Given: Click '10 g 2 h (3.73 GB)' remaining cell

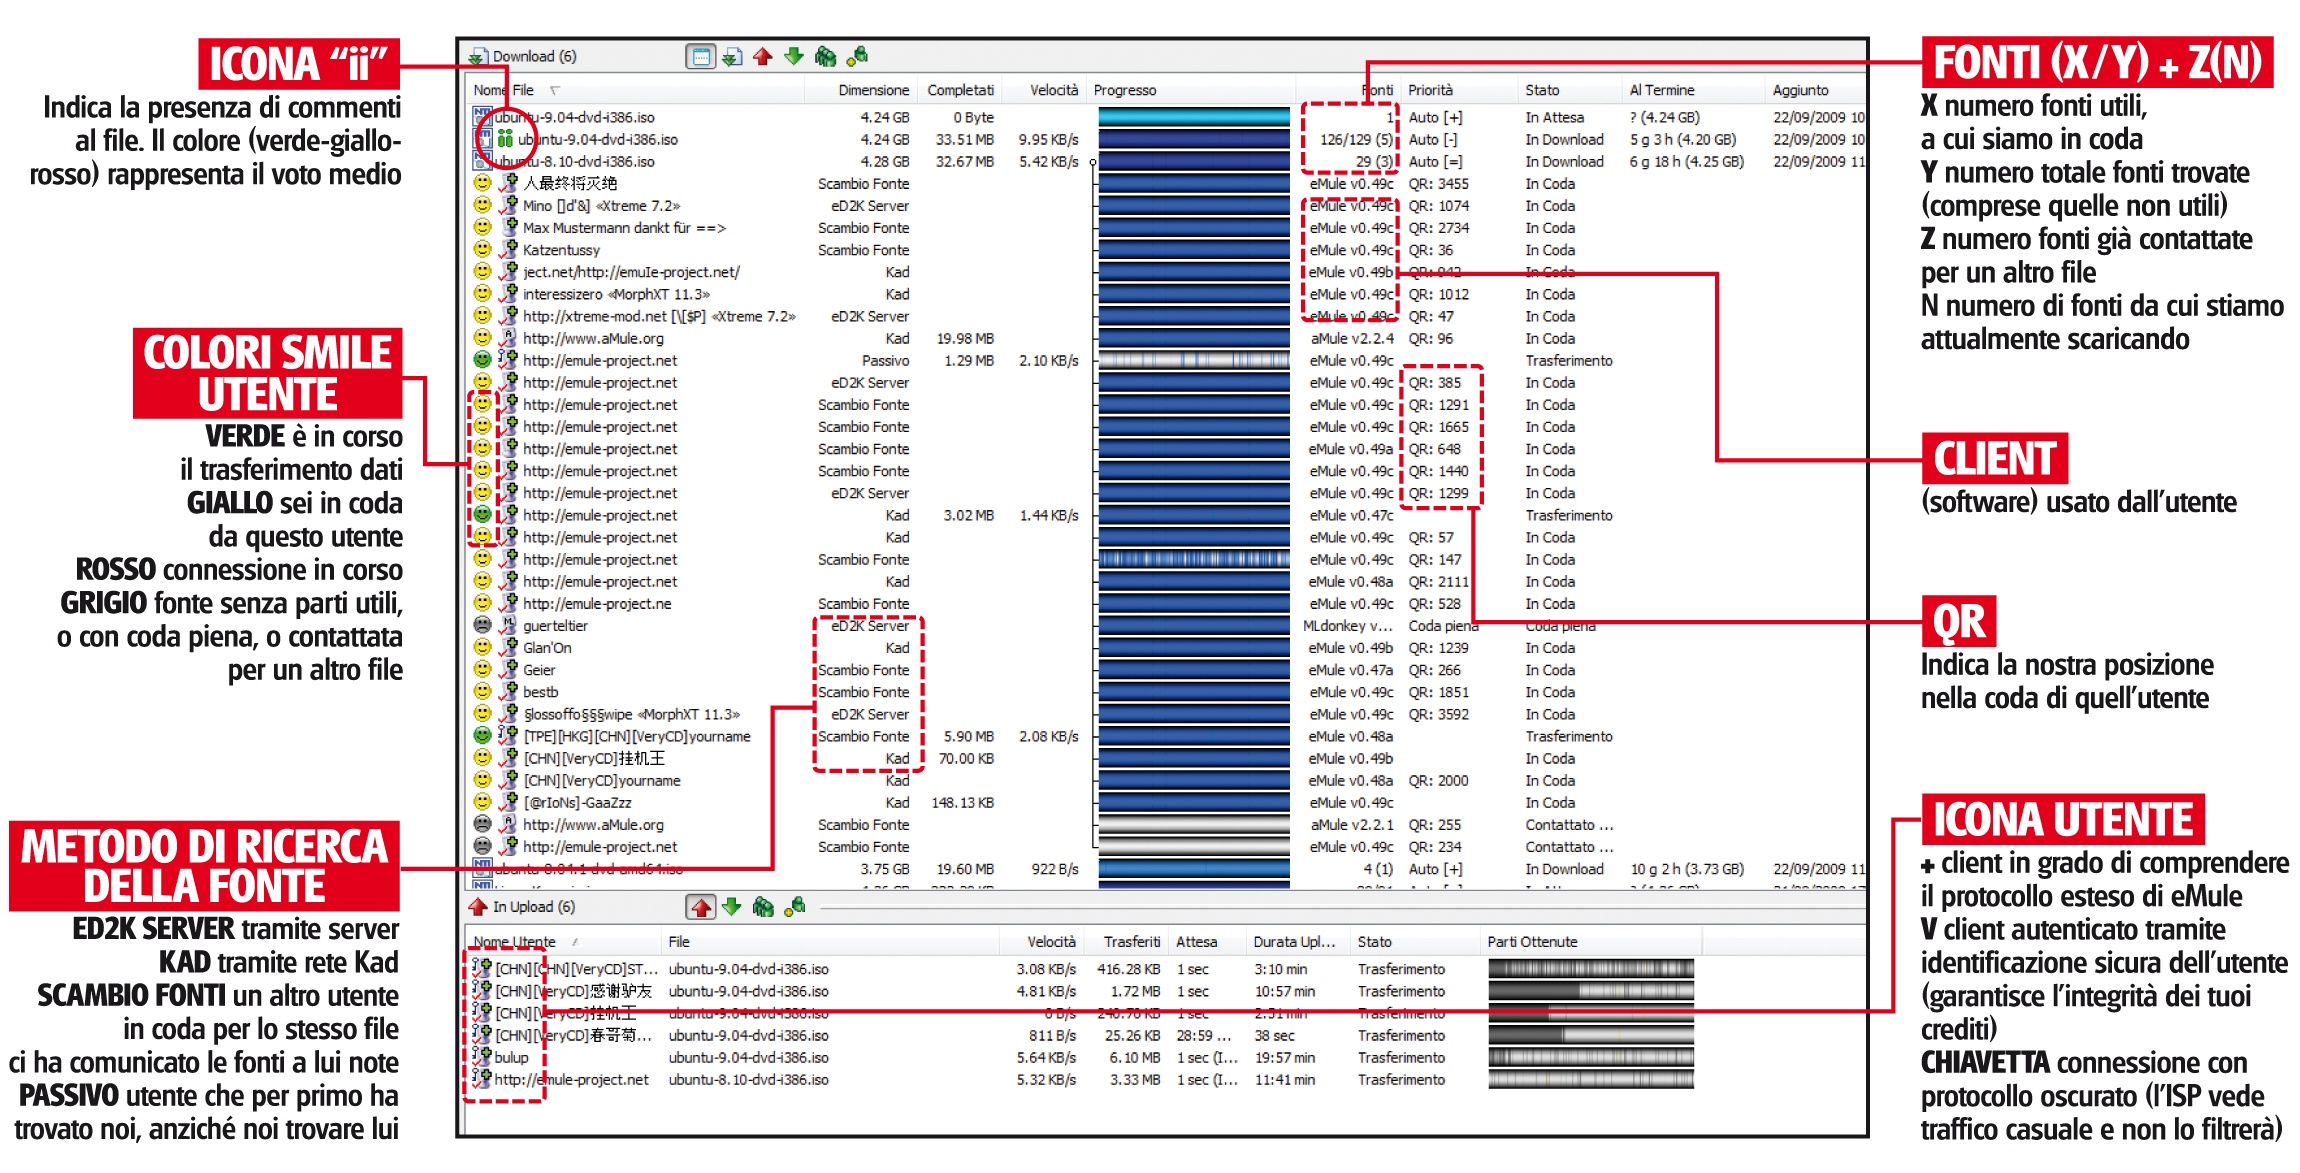Looking at the screenshot, I should 1686,869.
